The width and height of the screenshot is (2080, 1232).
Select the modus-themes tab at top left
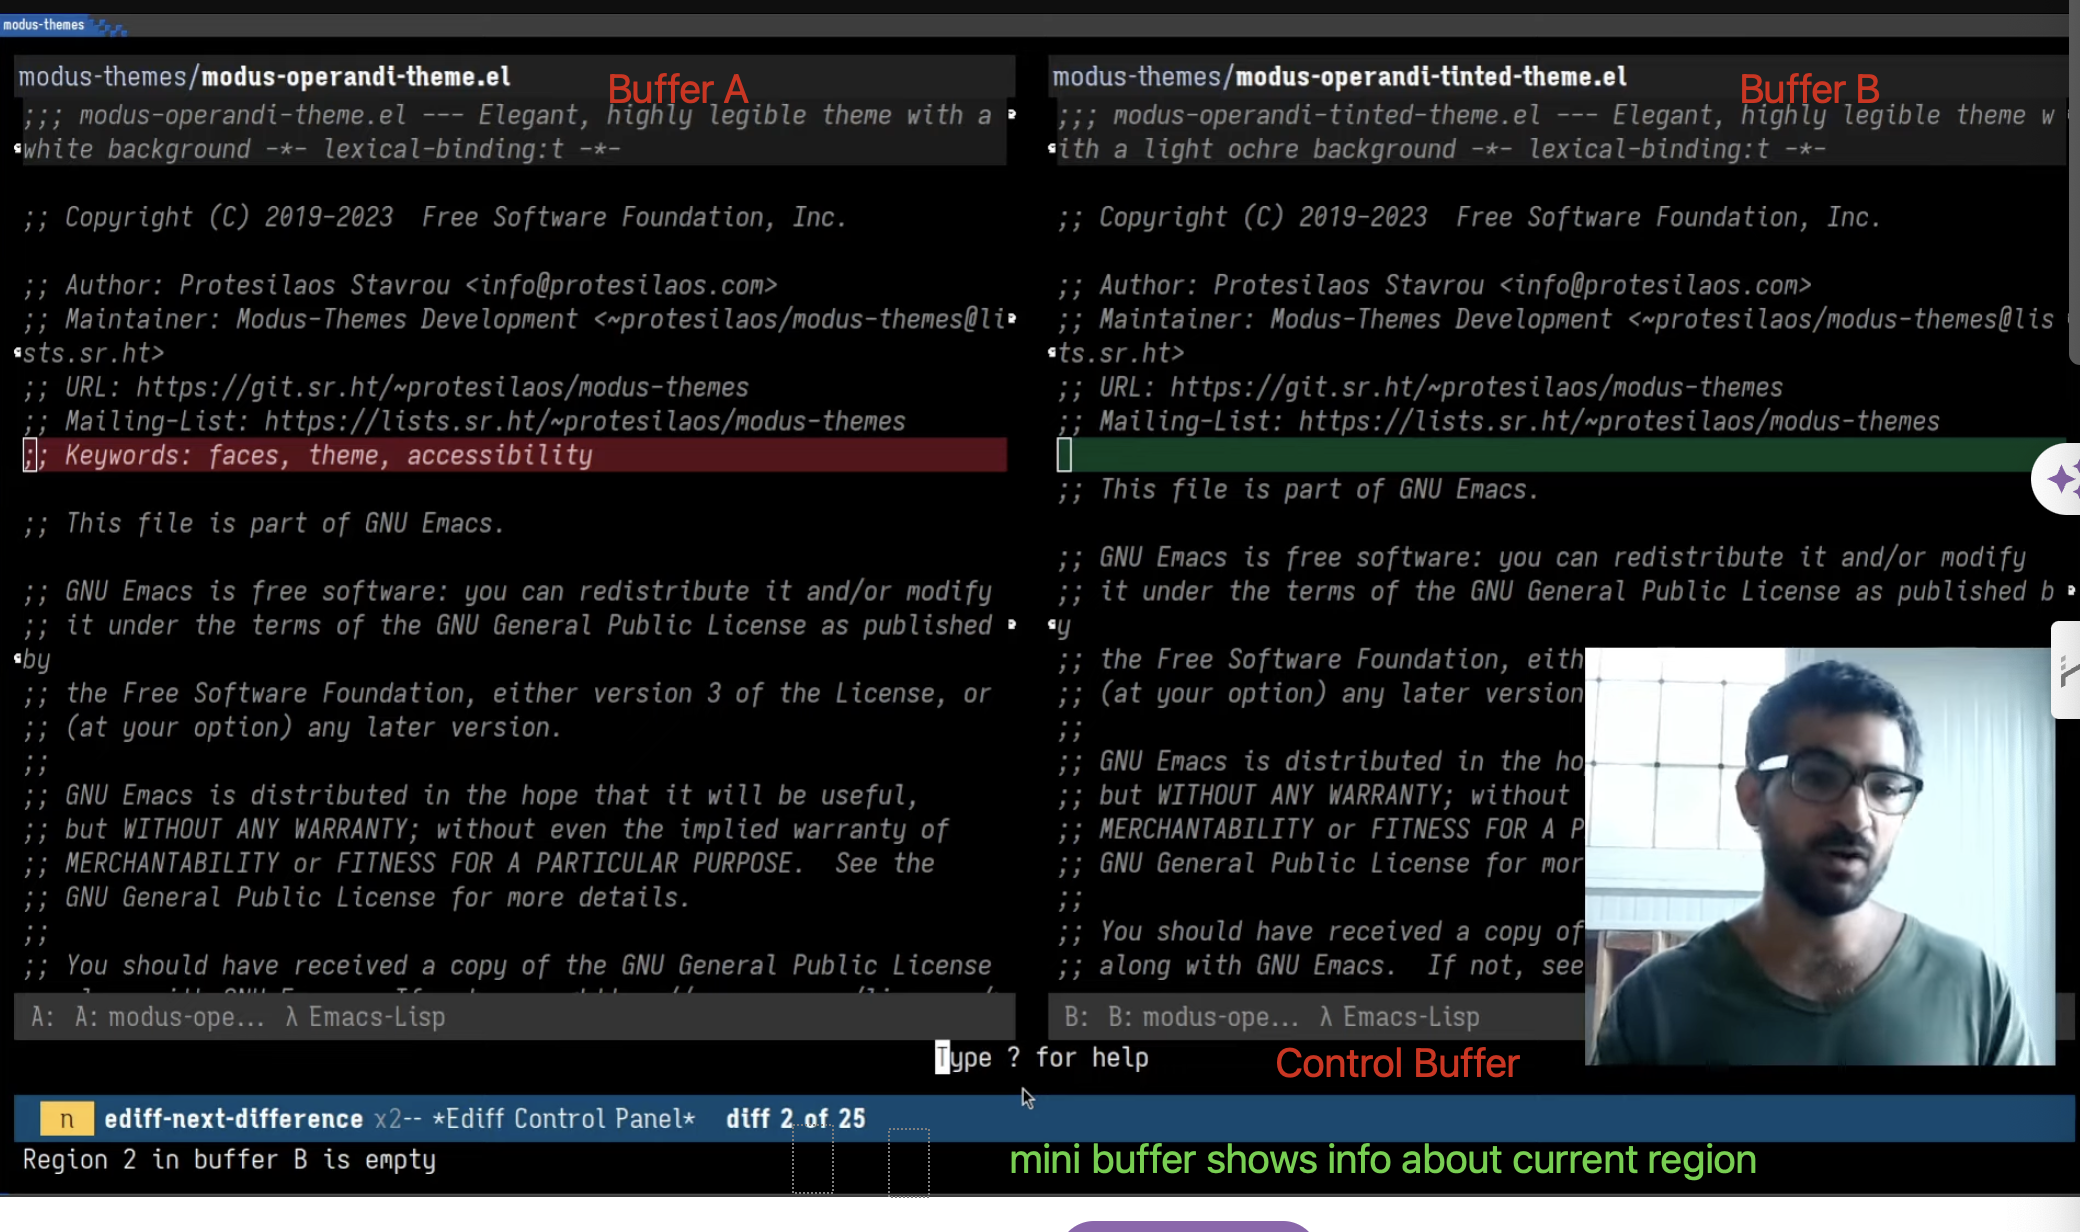point(44,25)
